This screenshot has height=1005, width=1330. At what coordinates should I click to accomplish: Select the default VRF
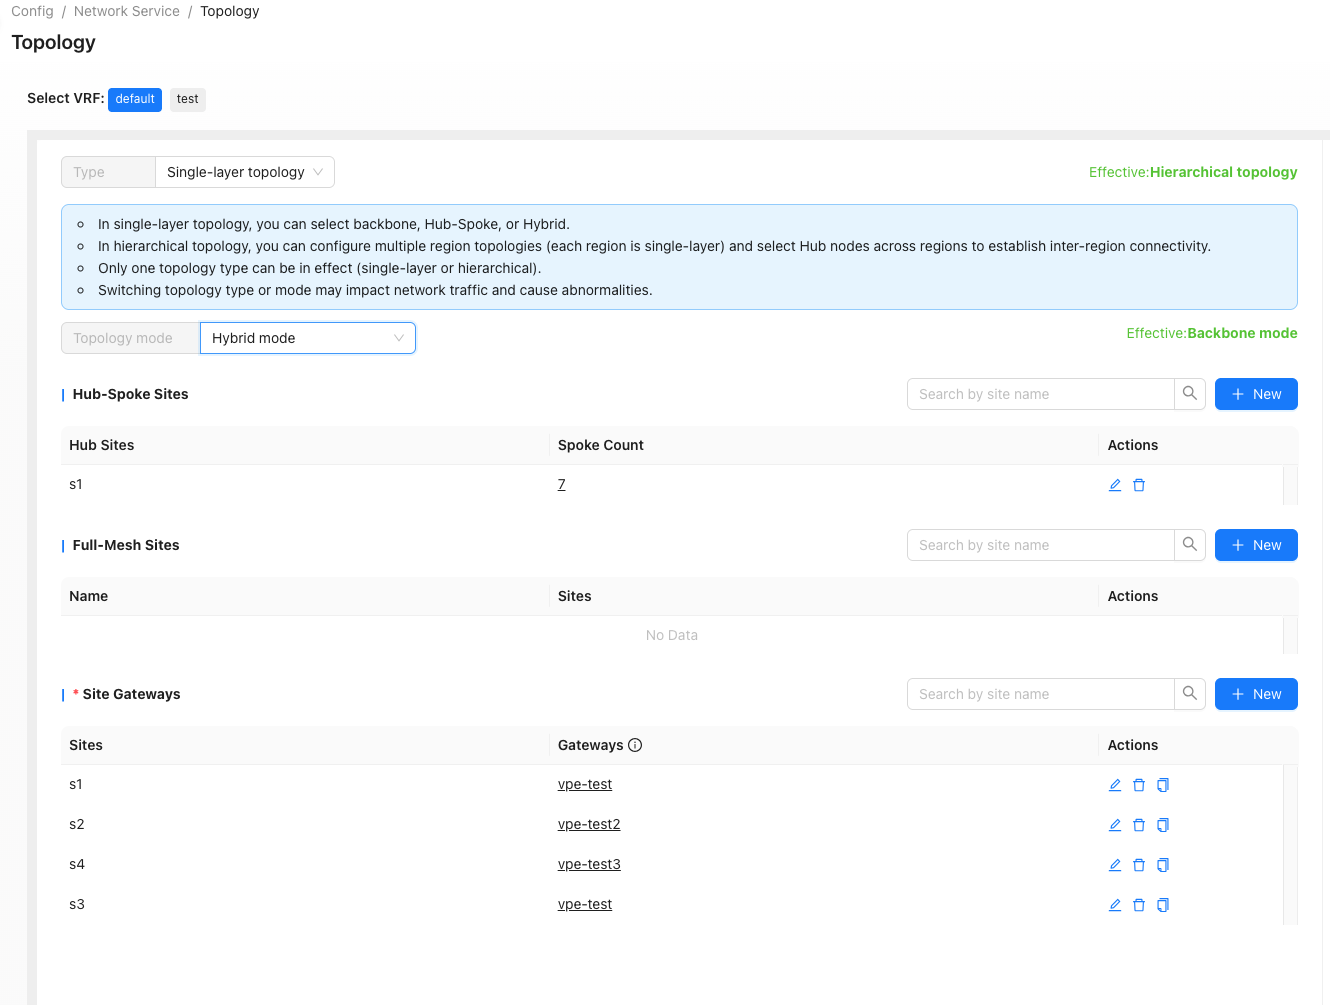(x=135, y=99)
